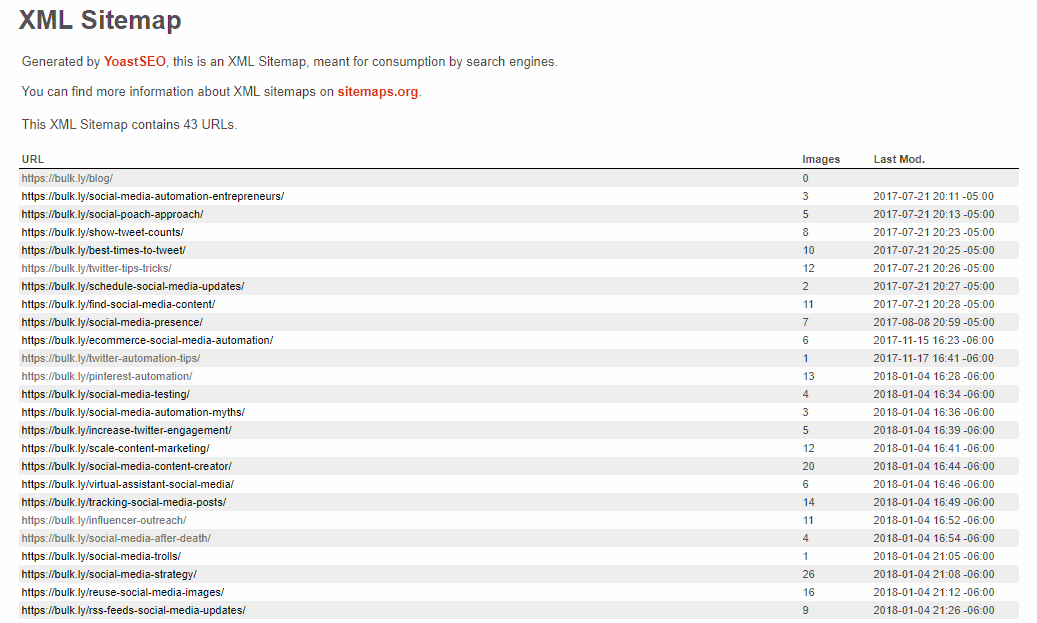Open the social-media-automation-entrepreneurs URL
Viewport: 1037px width, 623px height.
click(x=152, y=196)
